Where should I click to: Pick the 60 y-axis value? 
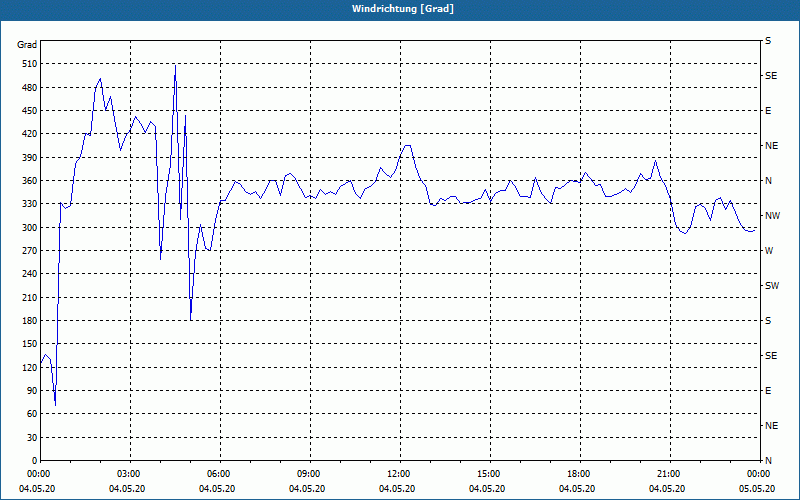coord(32,414)
